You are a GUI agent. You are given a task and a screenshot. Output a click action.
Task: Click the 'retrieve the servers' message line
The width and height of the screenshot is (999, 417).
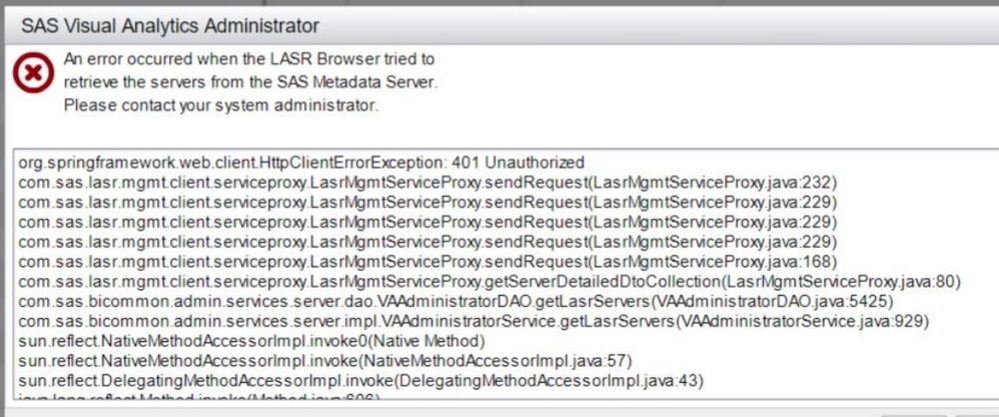pos(250,82)
